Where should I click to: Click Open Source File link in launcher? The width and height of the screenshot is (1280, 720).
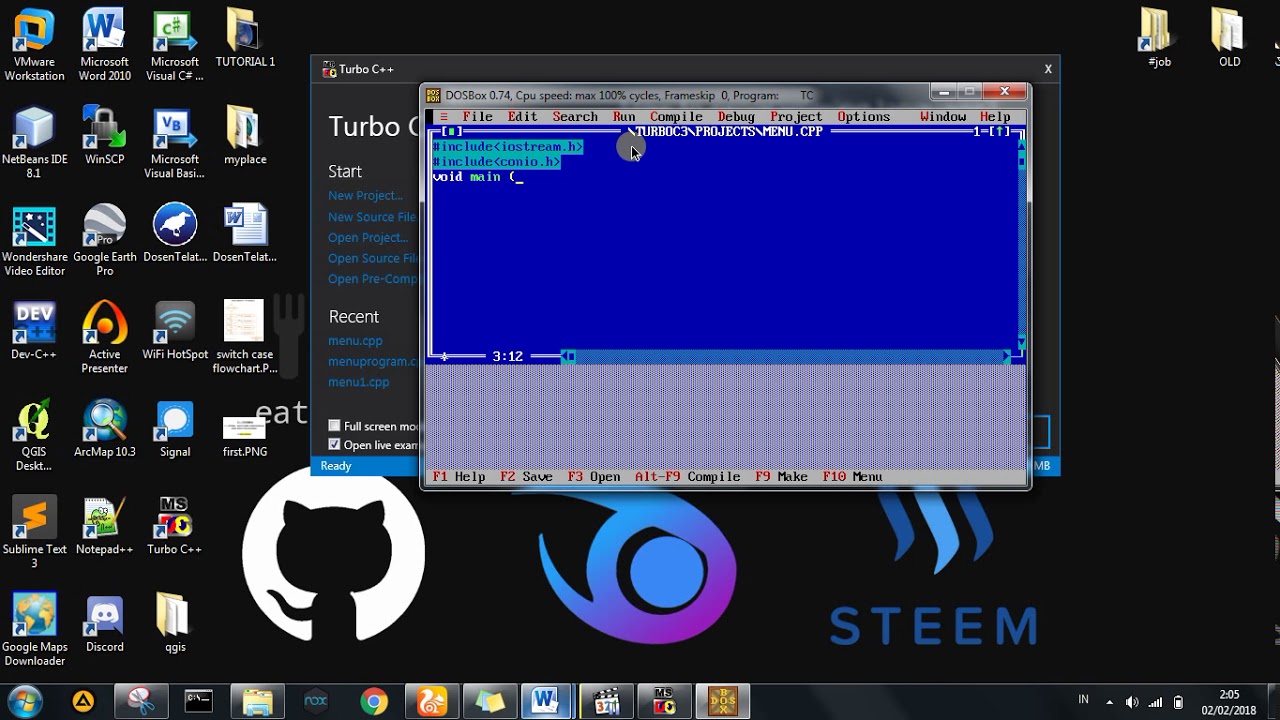373,259
